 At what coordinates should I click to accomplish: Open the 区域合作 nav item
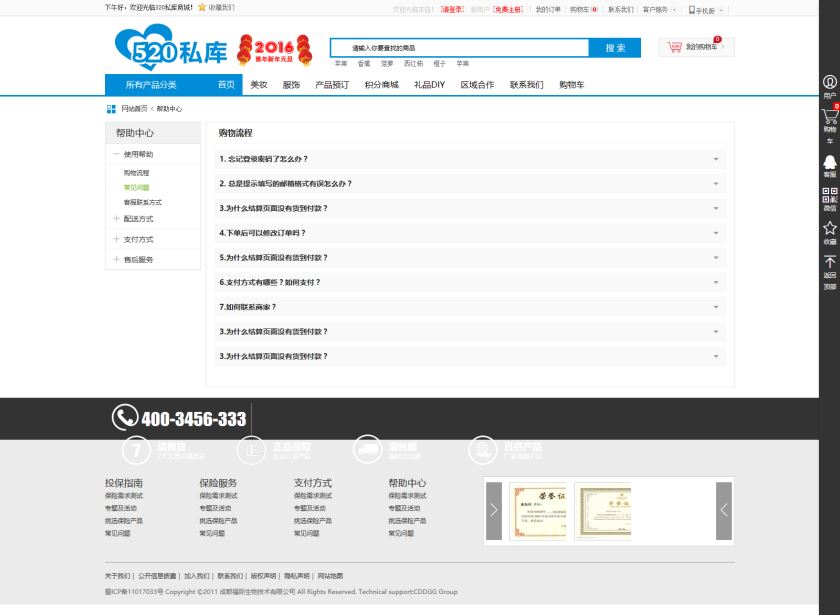[x=477, y=85]
